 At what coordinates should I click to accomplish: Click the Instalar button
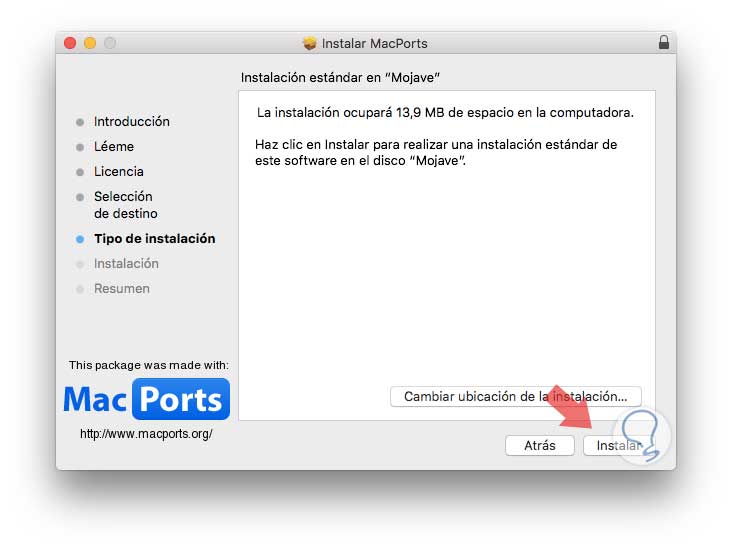(x=619, y=445)
